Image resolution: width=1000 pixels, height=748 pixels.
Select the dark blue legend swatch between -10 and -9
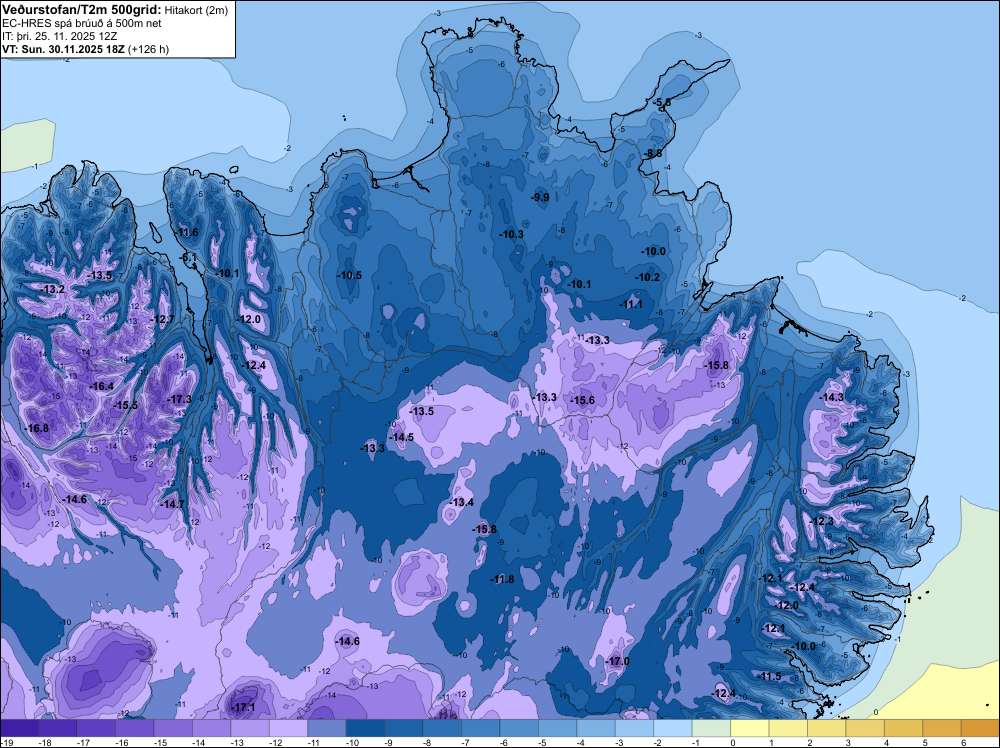pos(365,728)
